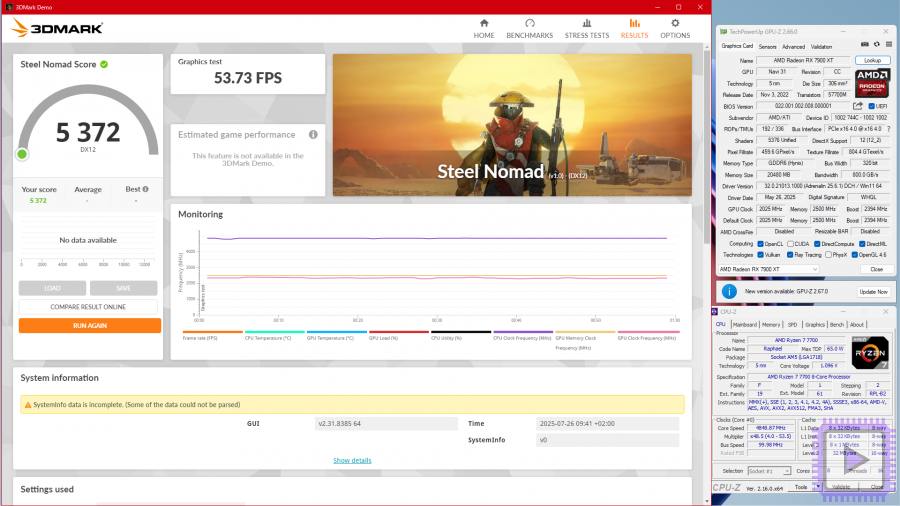Open the Bench tab in CPU-Z
Screen dimensions: 900x506
pos(837,325)
